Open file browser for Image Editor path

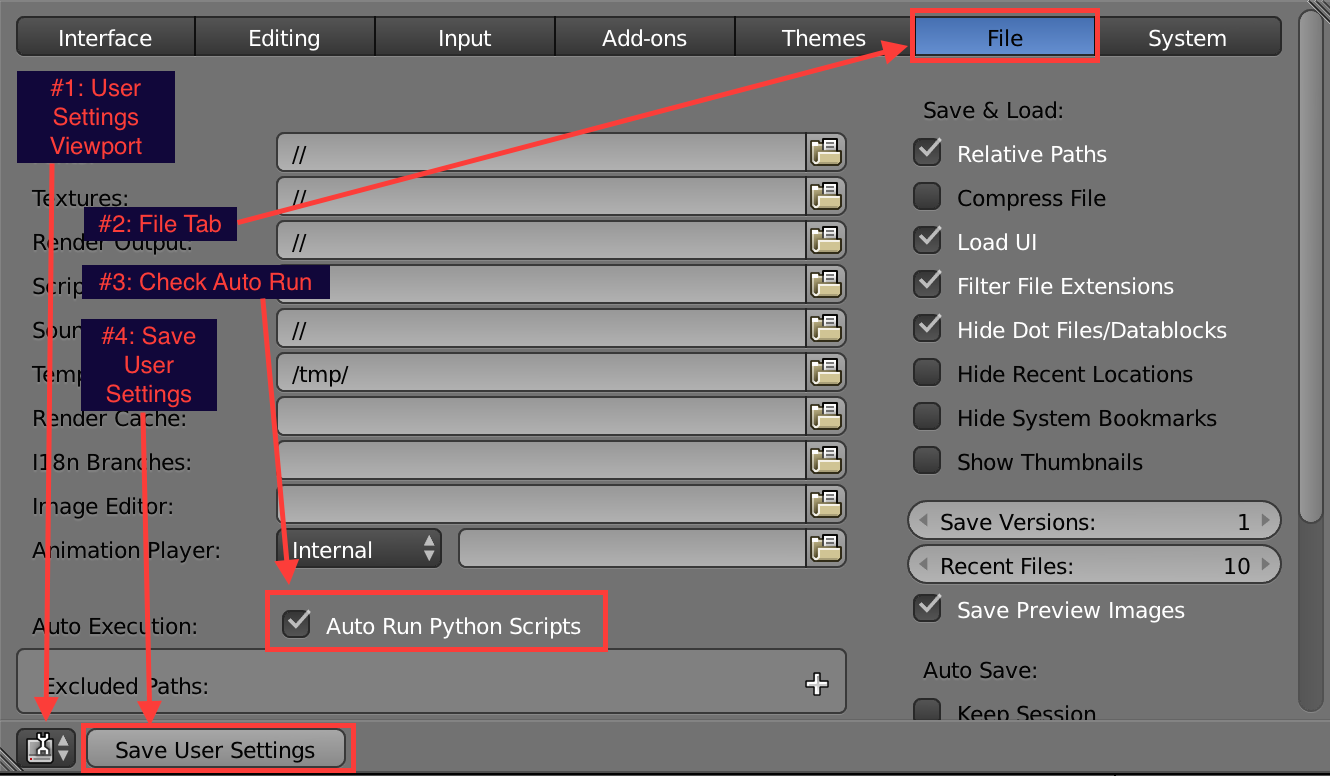point(827,504)
